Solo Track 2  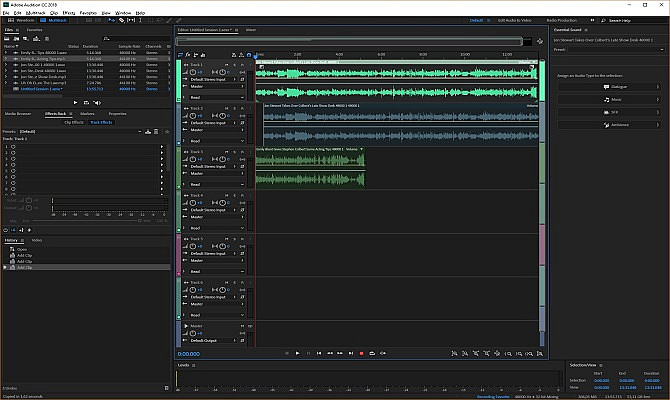click(x=234, y=107)
